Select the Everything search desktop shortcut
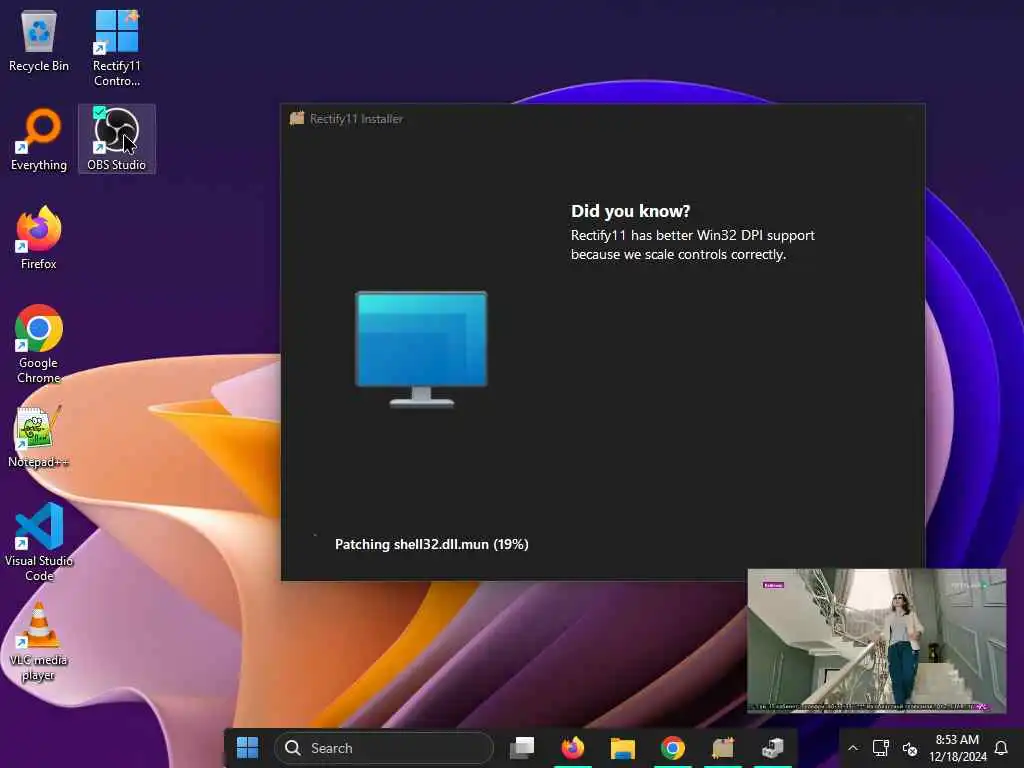 tap(39, 140)
